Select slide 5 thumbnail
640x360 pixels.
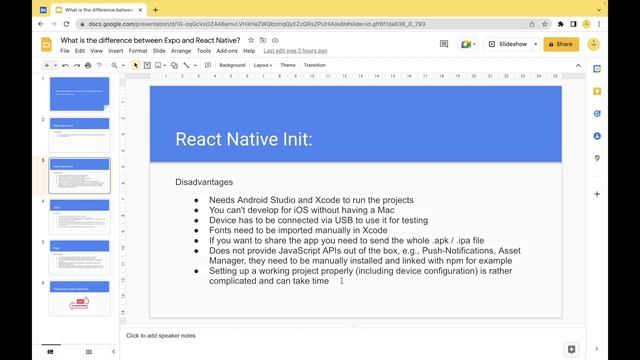80,257
